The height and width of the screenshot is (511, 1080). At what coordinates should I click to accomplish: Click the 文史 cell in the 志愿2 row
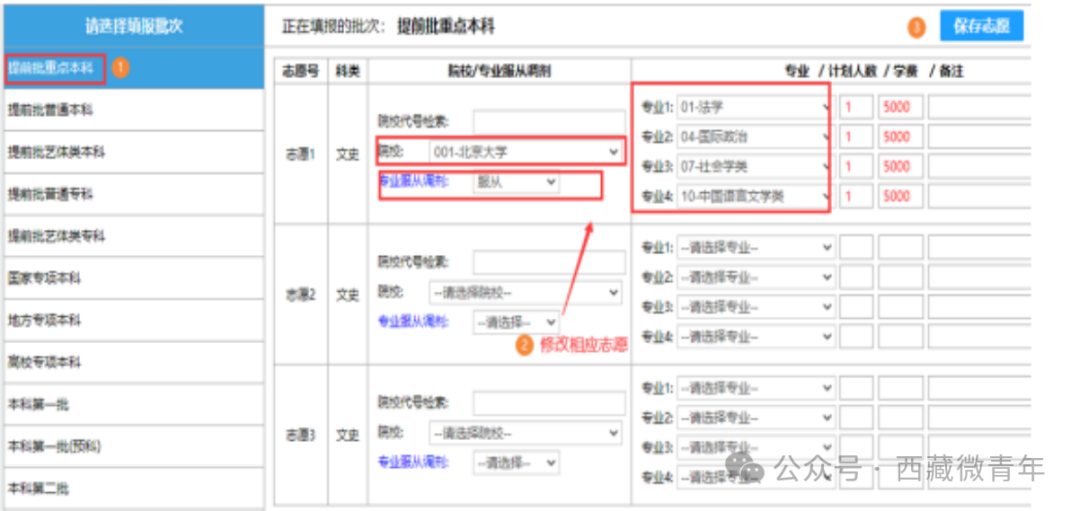coord(348,295)
